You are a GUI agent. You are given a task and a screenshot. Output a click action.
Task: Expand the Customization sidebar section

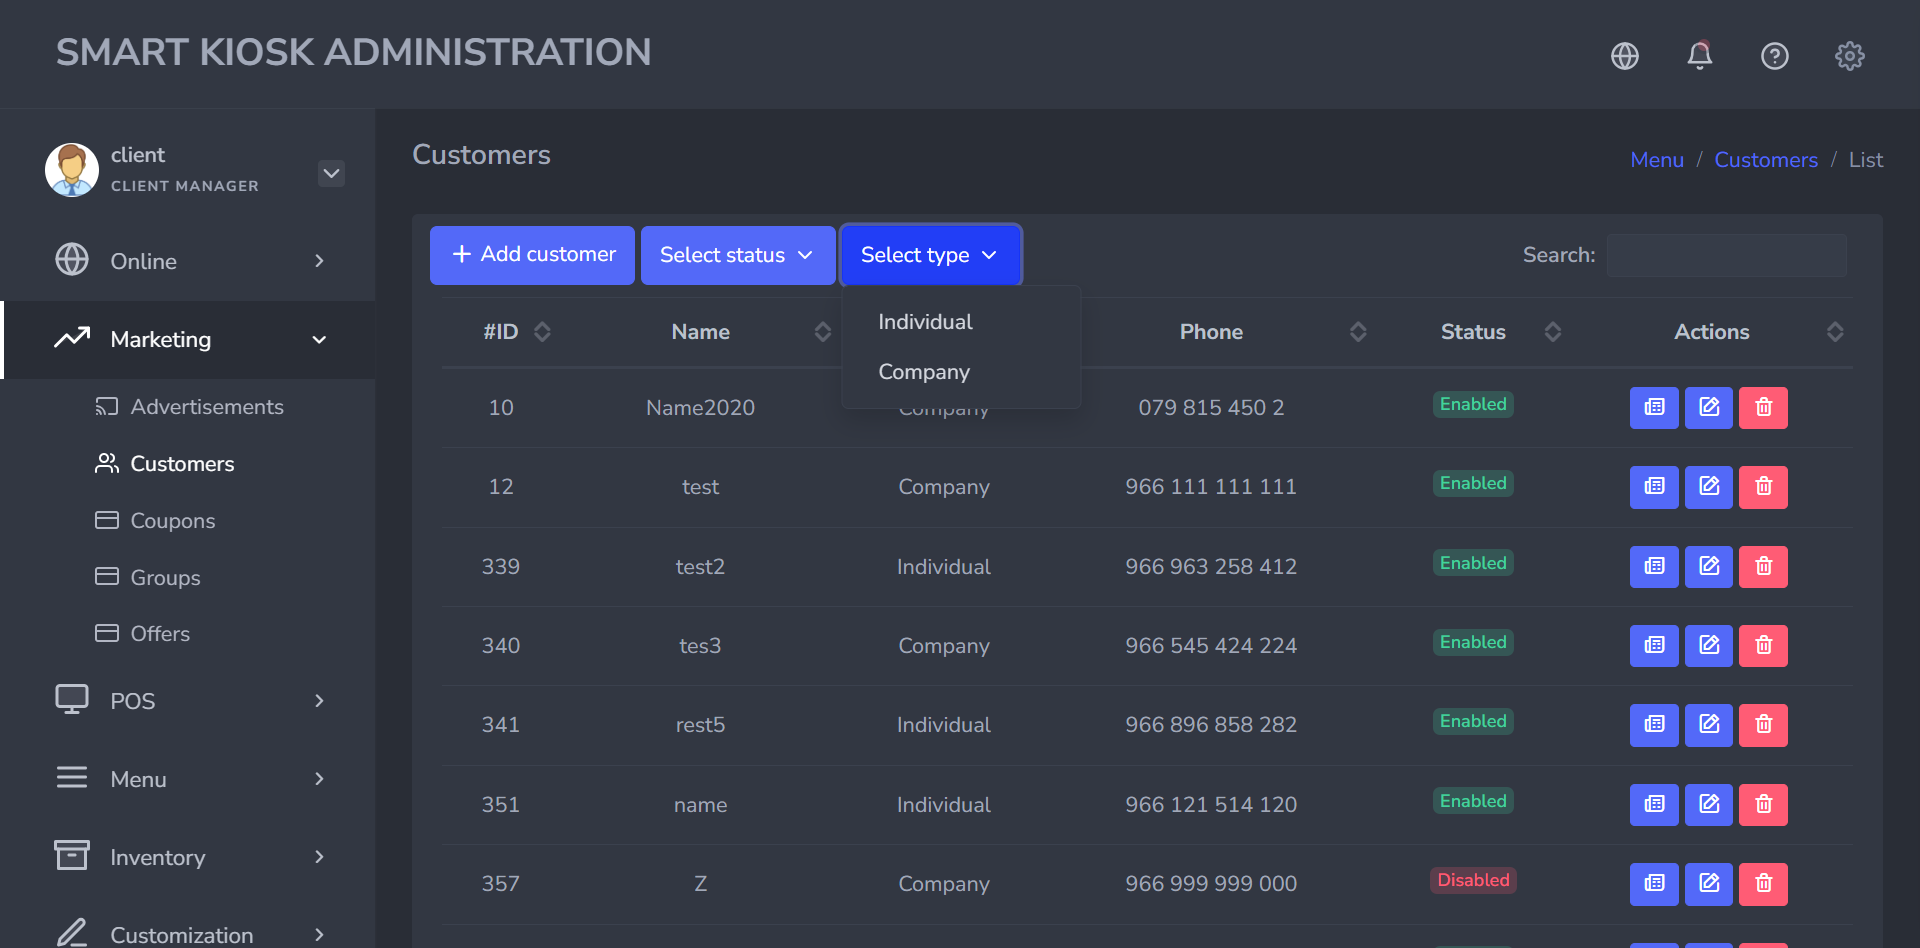click(x=188, y=934)
